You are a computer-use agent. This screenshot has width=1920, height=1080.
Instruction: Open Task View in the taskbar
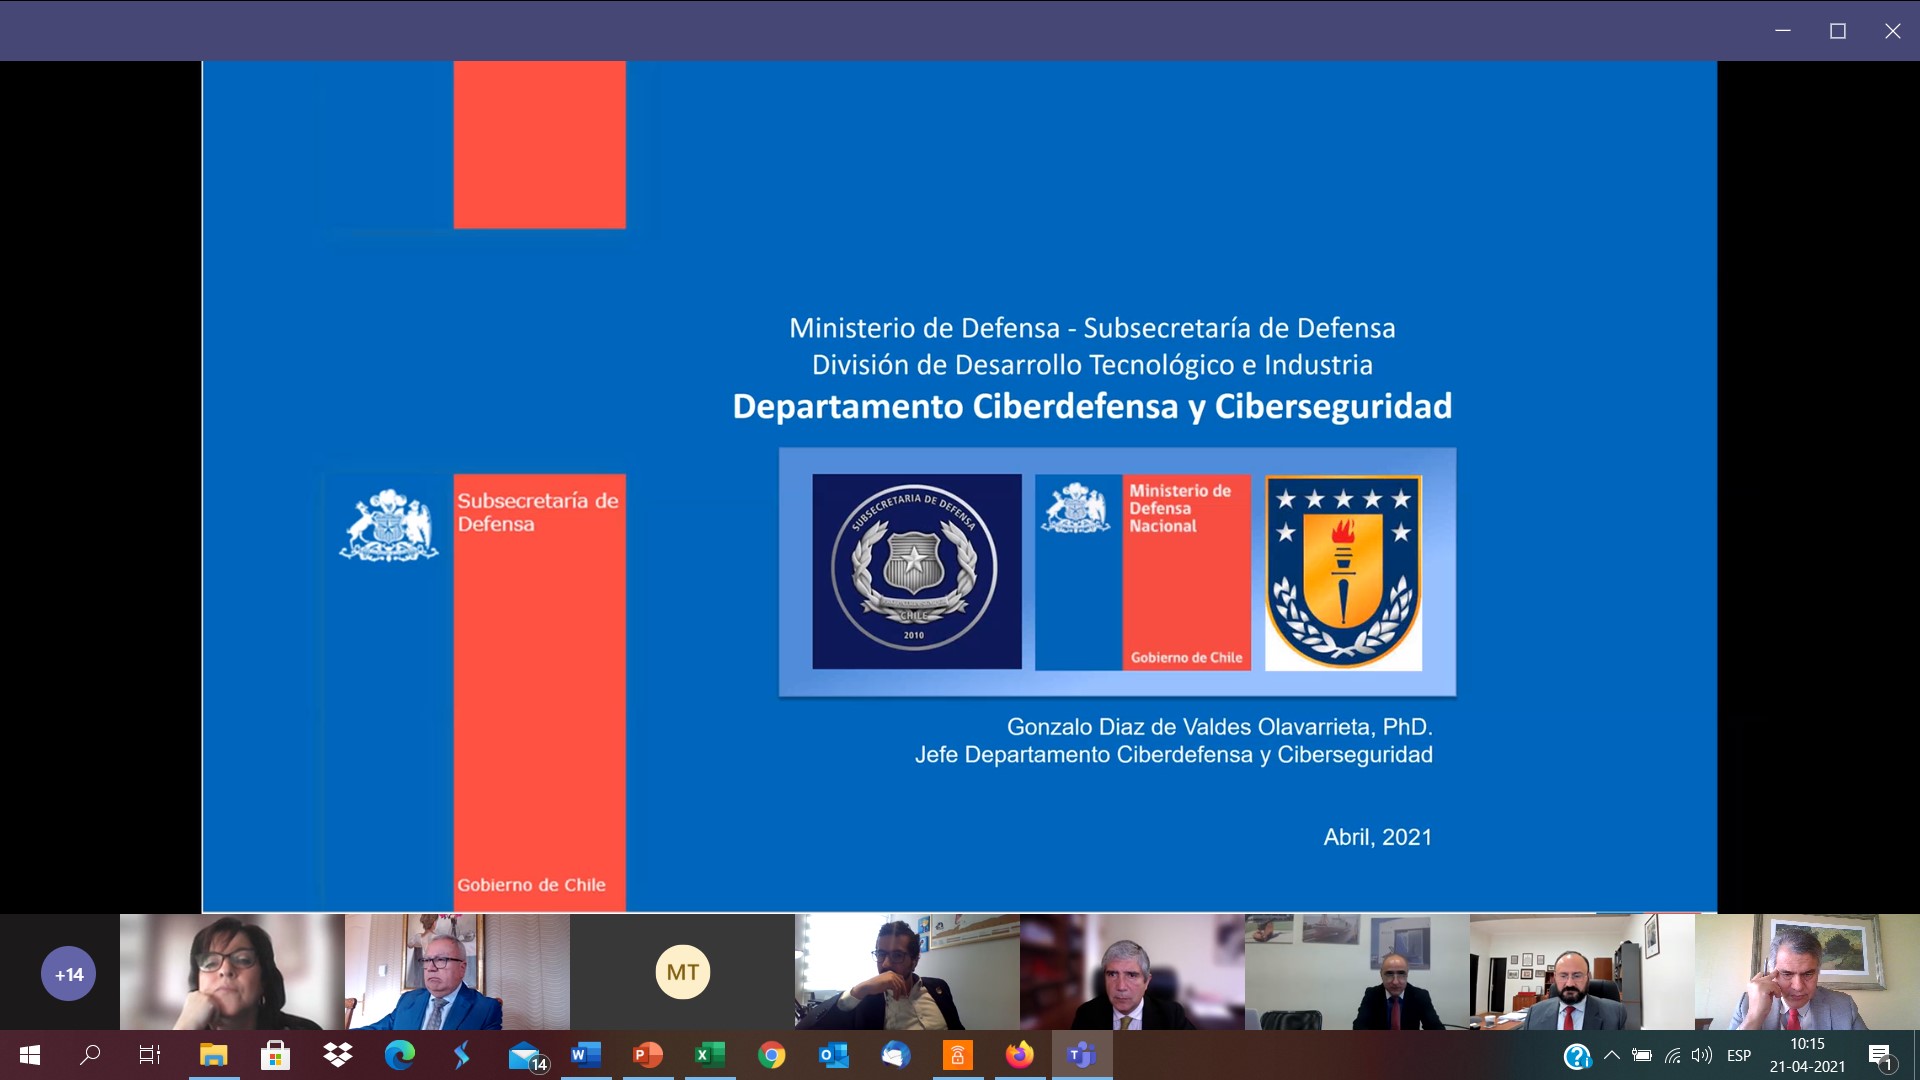point(150,1055)
